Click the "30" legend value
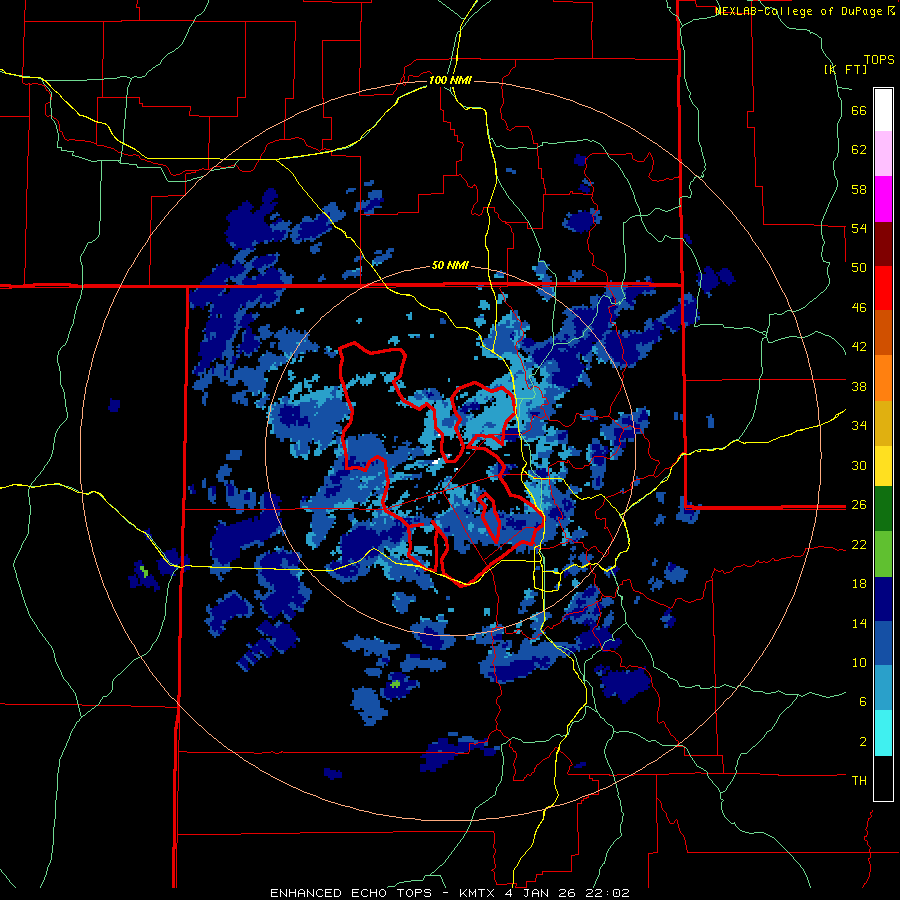Viewport: 900px width, 900px height. 859,465
